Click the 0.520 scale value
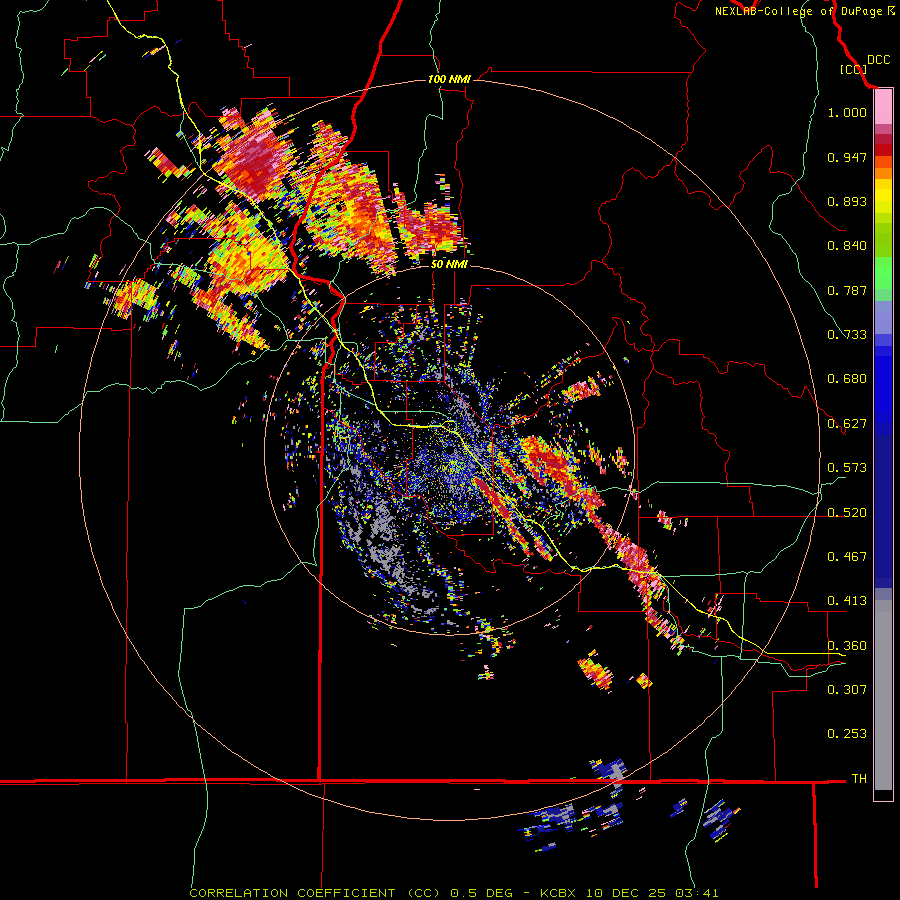This screenshot has height=900, width=900. [847, 513]
